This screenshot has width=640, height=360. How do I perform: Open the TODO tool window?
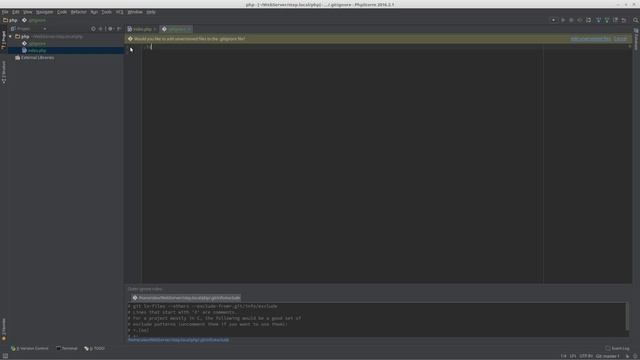[95, 349]
